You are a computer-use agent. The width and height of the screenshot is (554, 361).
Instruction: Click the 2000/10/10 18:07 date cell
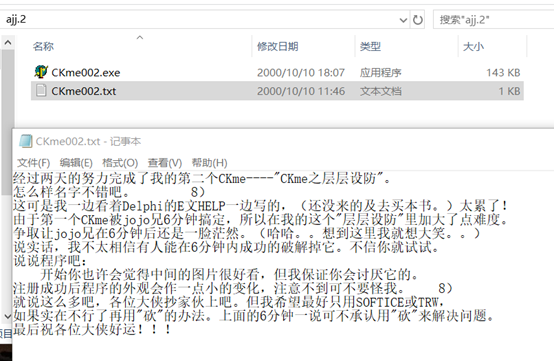[301, 72]
